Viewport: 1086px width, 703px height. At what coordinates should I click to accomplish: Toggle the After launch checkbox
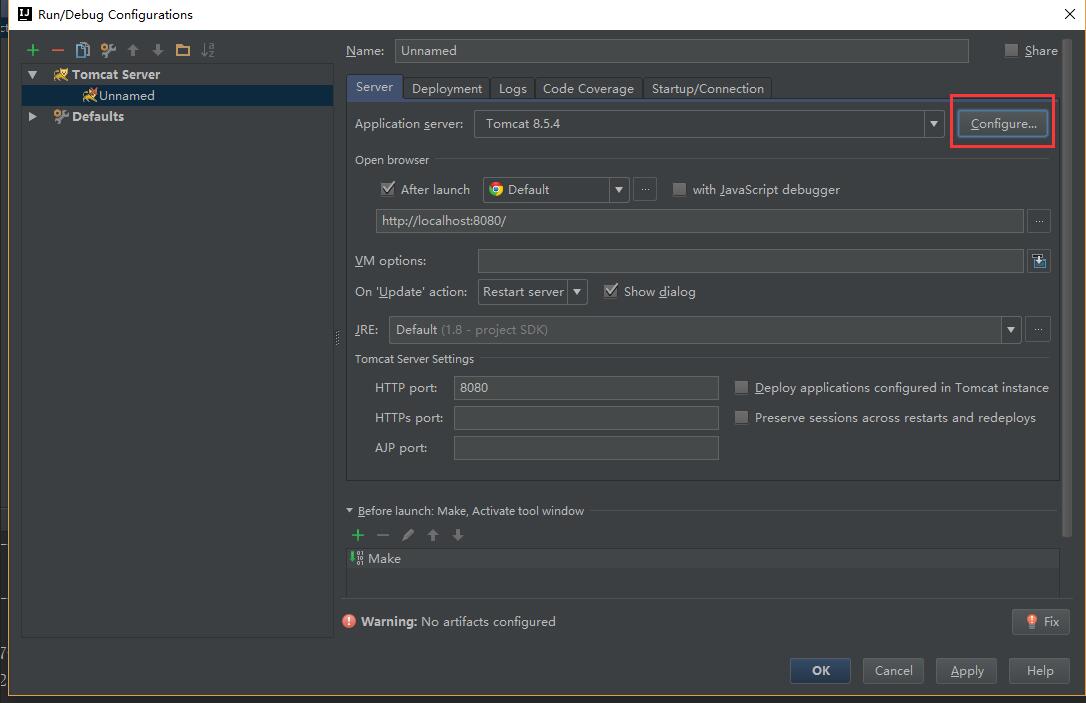[388, 188]
